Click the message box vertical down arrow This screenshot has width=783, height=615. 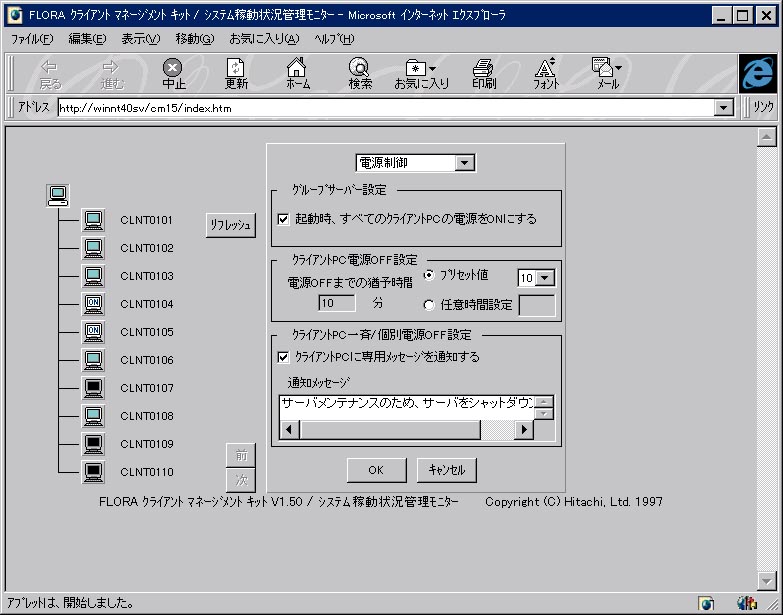tap(544, 414)
